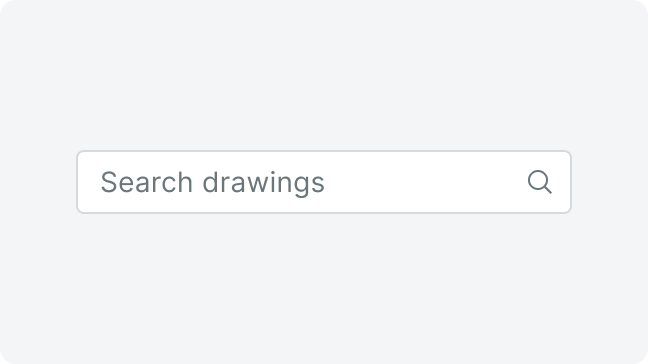Run the search from the magnifier icon
648x364 pixels.
(540, 182)
